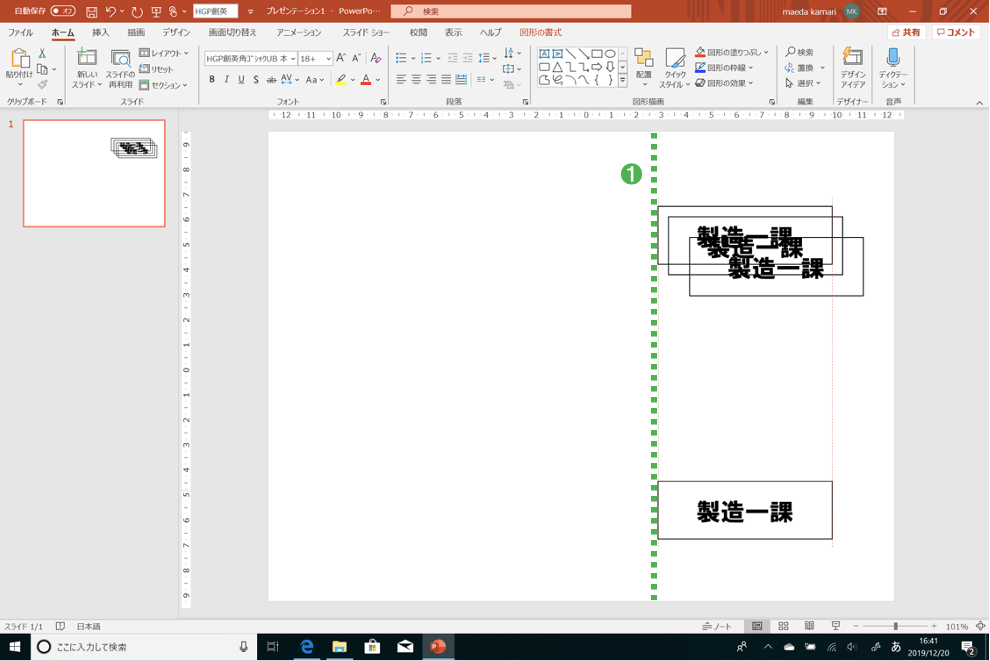Apply text shadow (S)
Viewport: 990px width, 661px height.
tap(256, 80)
